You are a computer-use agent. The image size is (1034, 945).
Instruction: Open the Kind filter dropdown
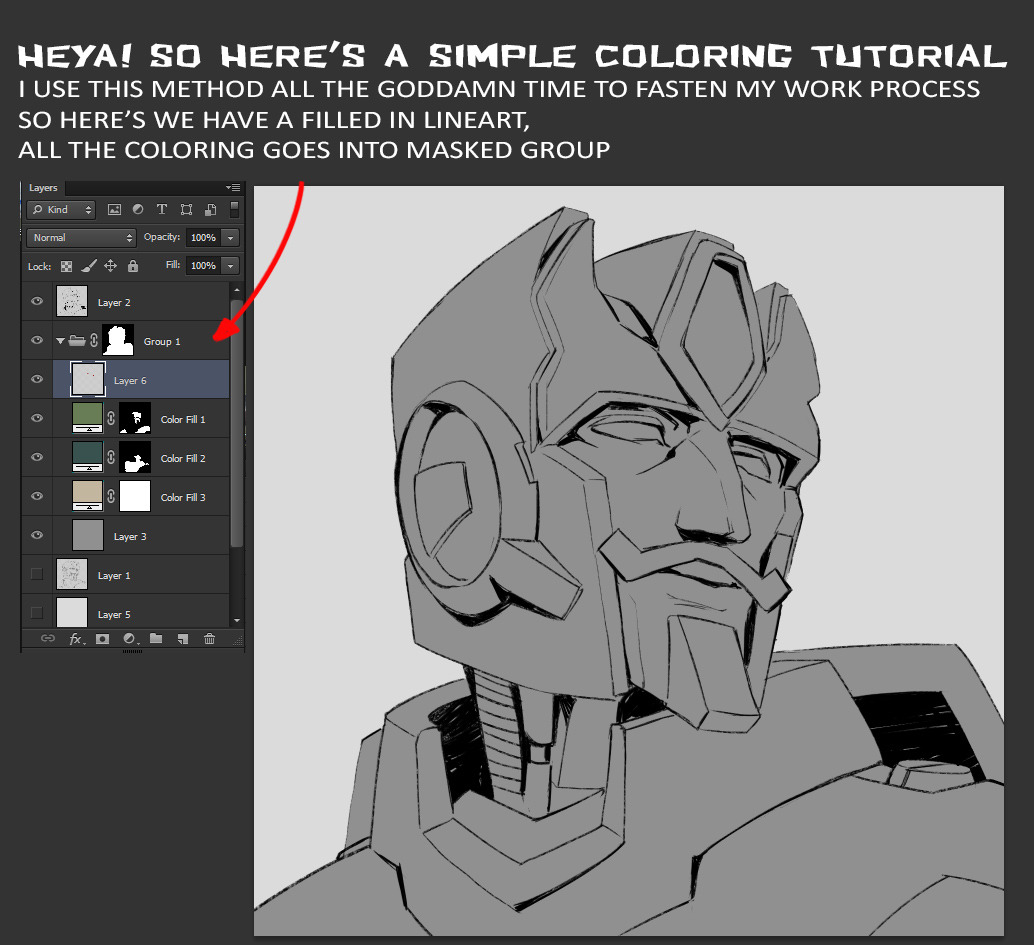tap(61, 210)
